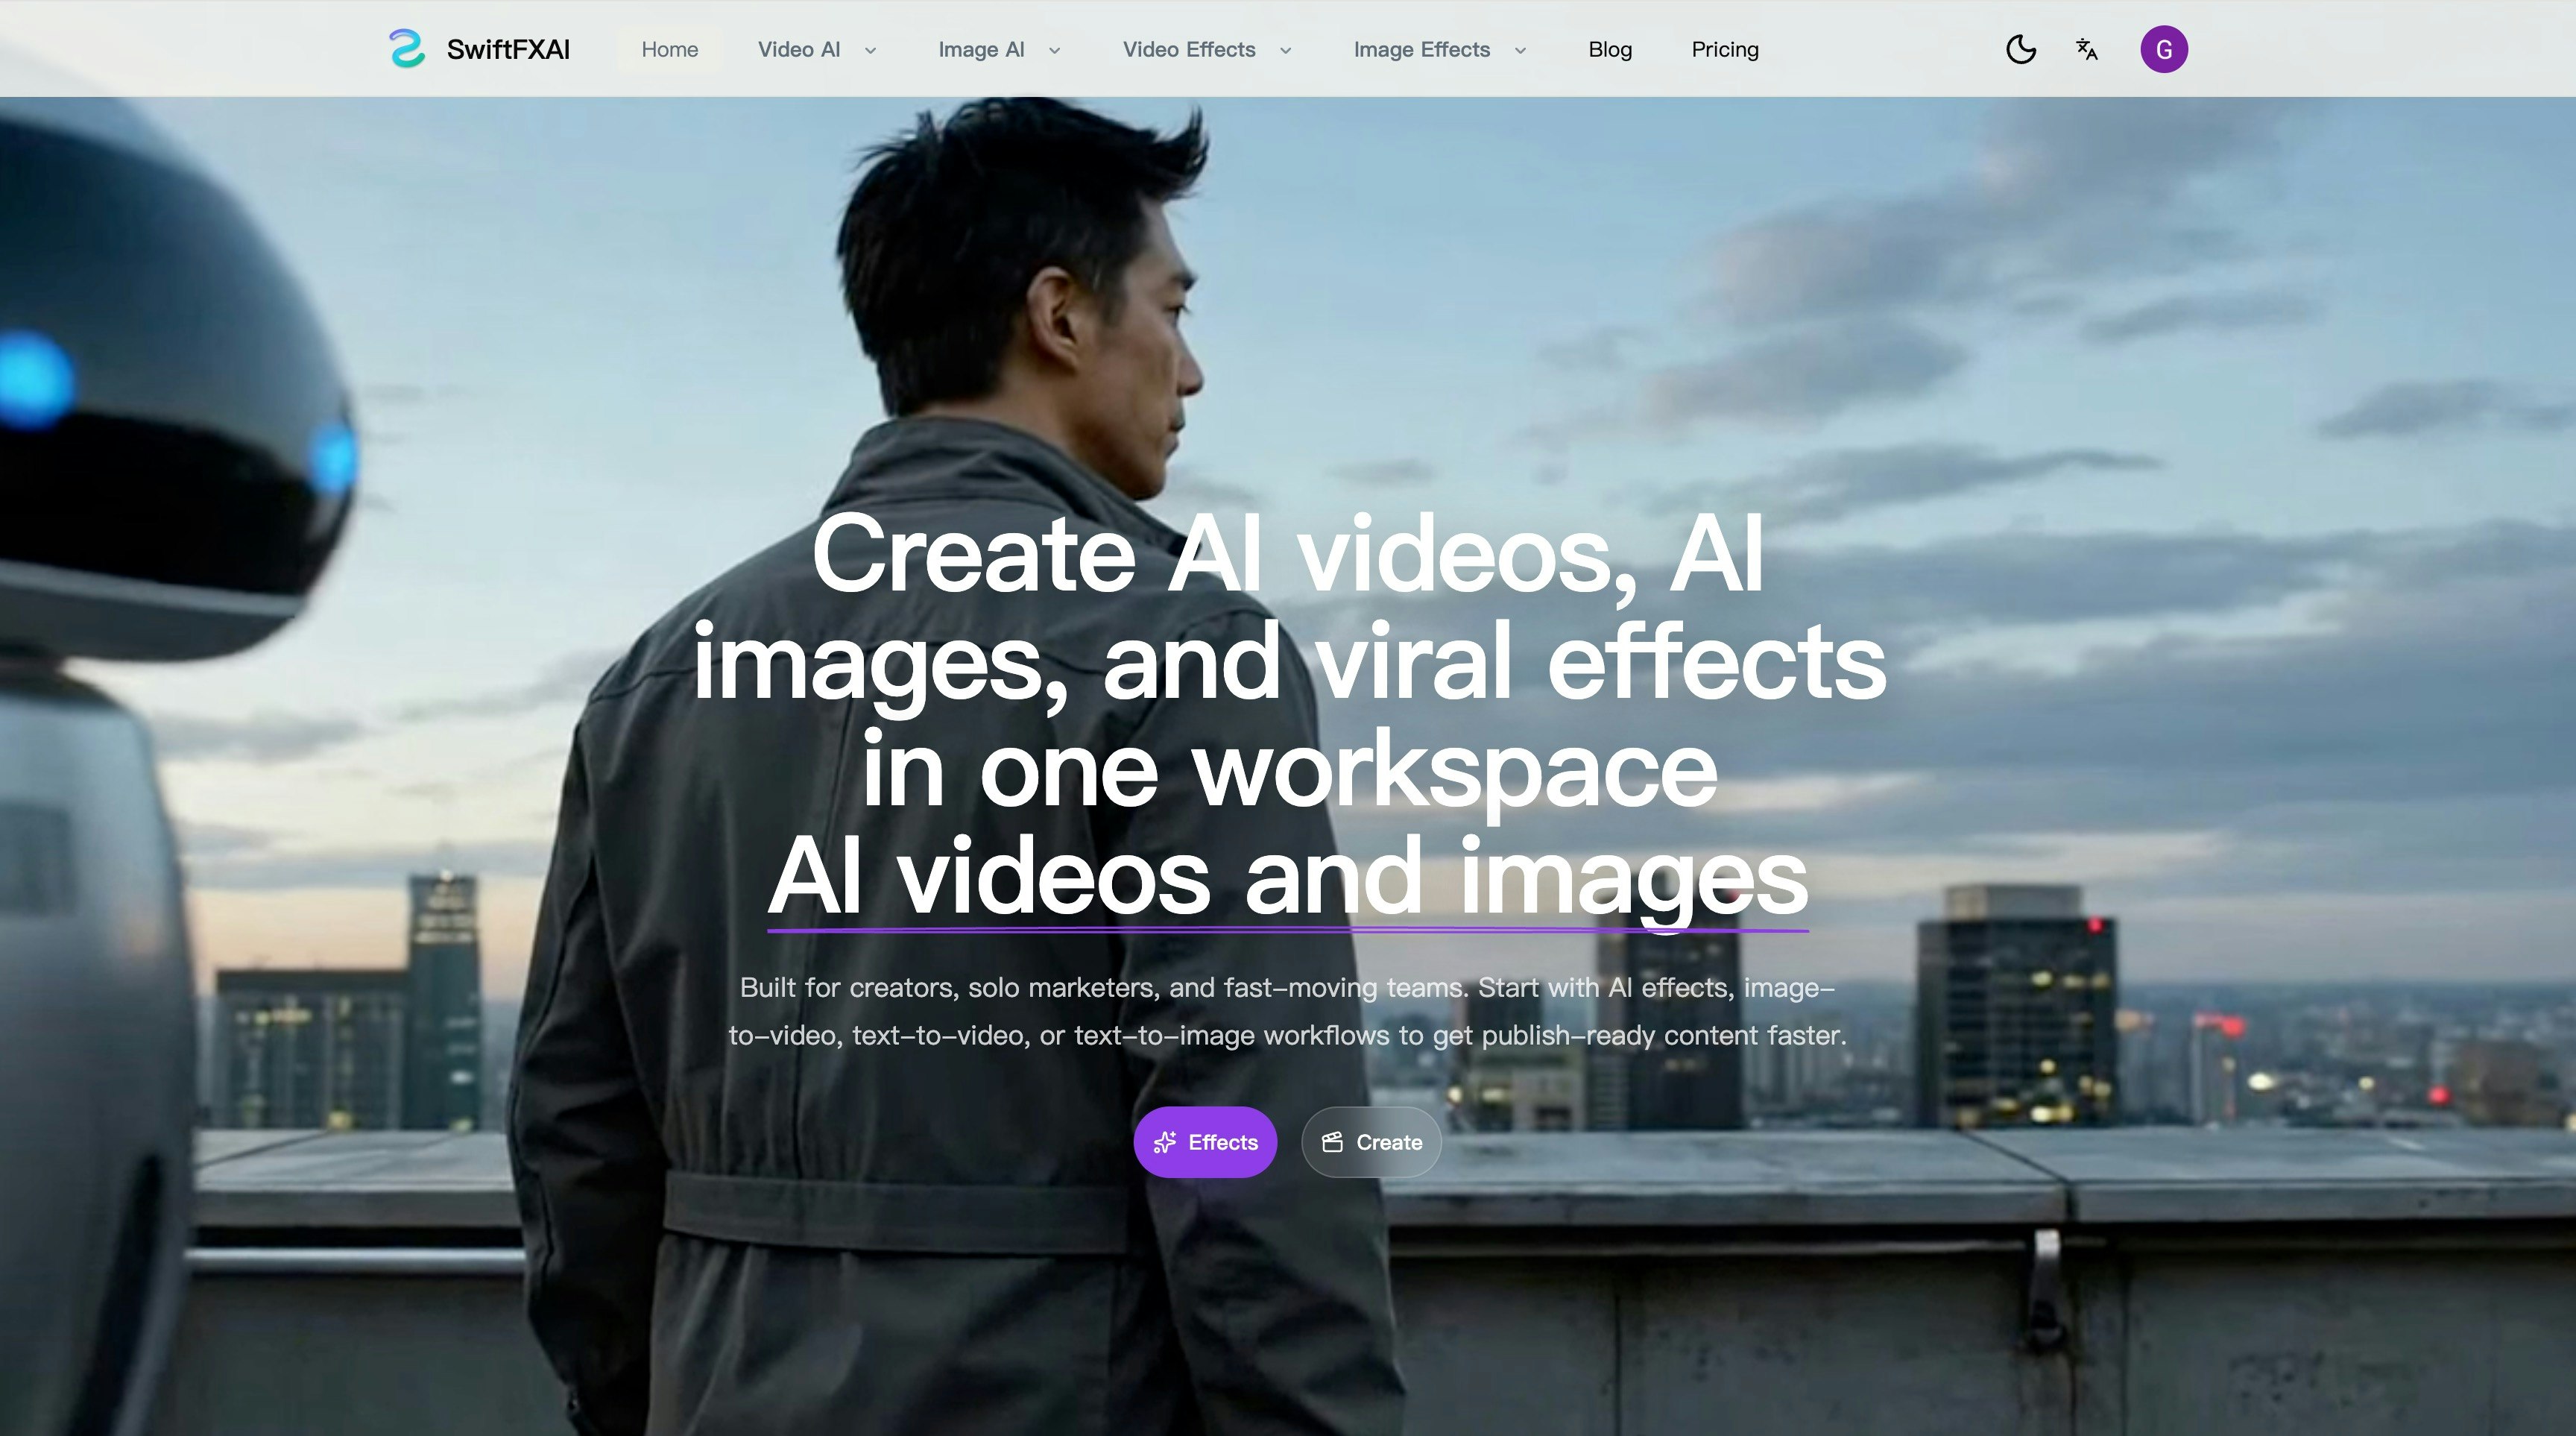This screenshot has height=1436, width=2576.
Task: Expand the Image Effects dropdown chevron
Action: pos(1520,50)
